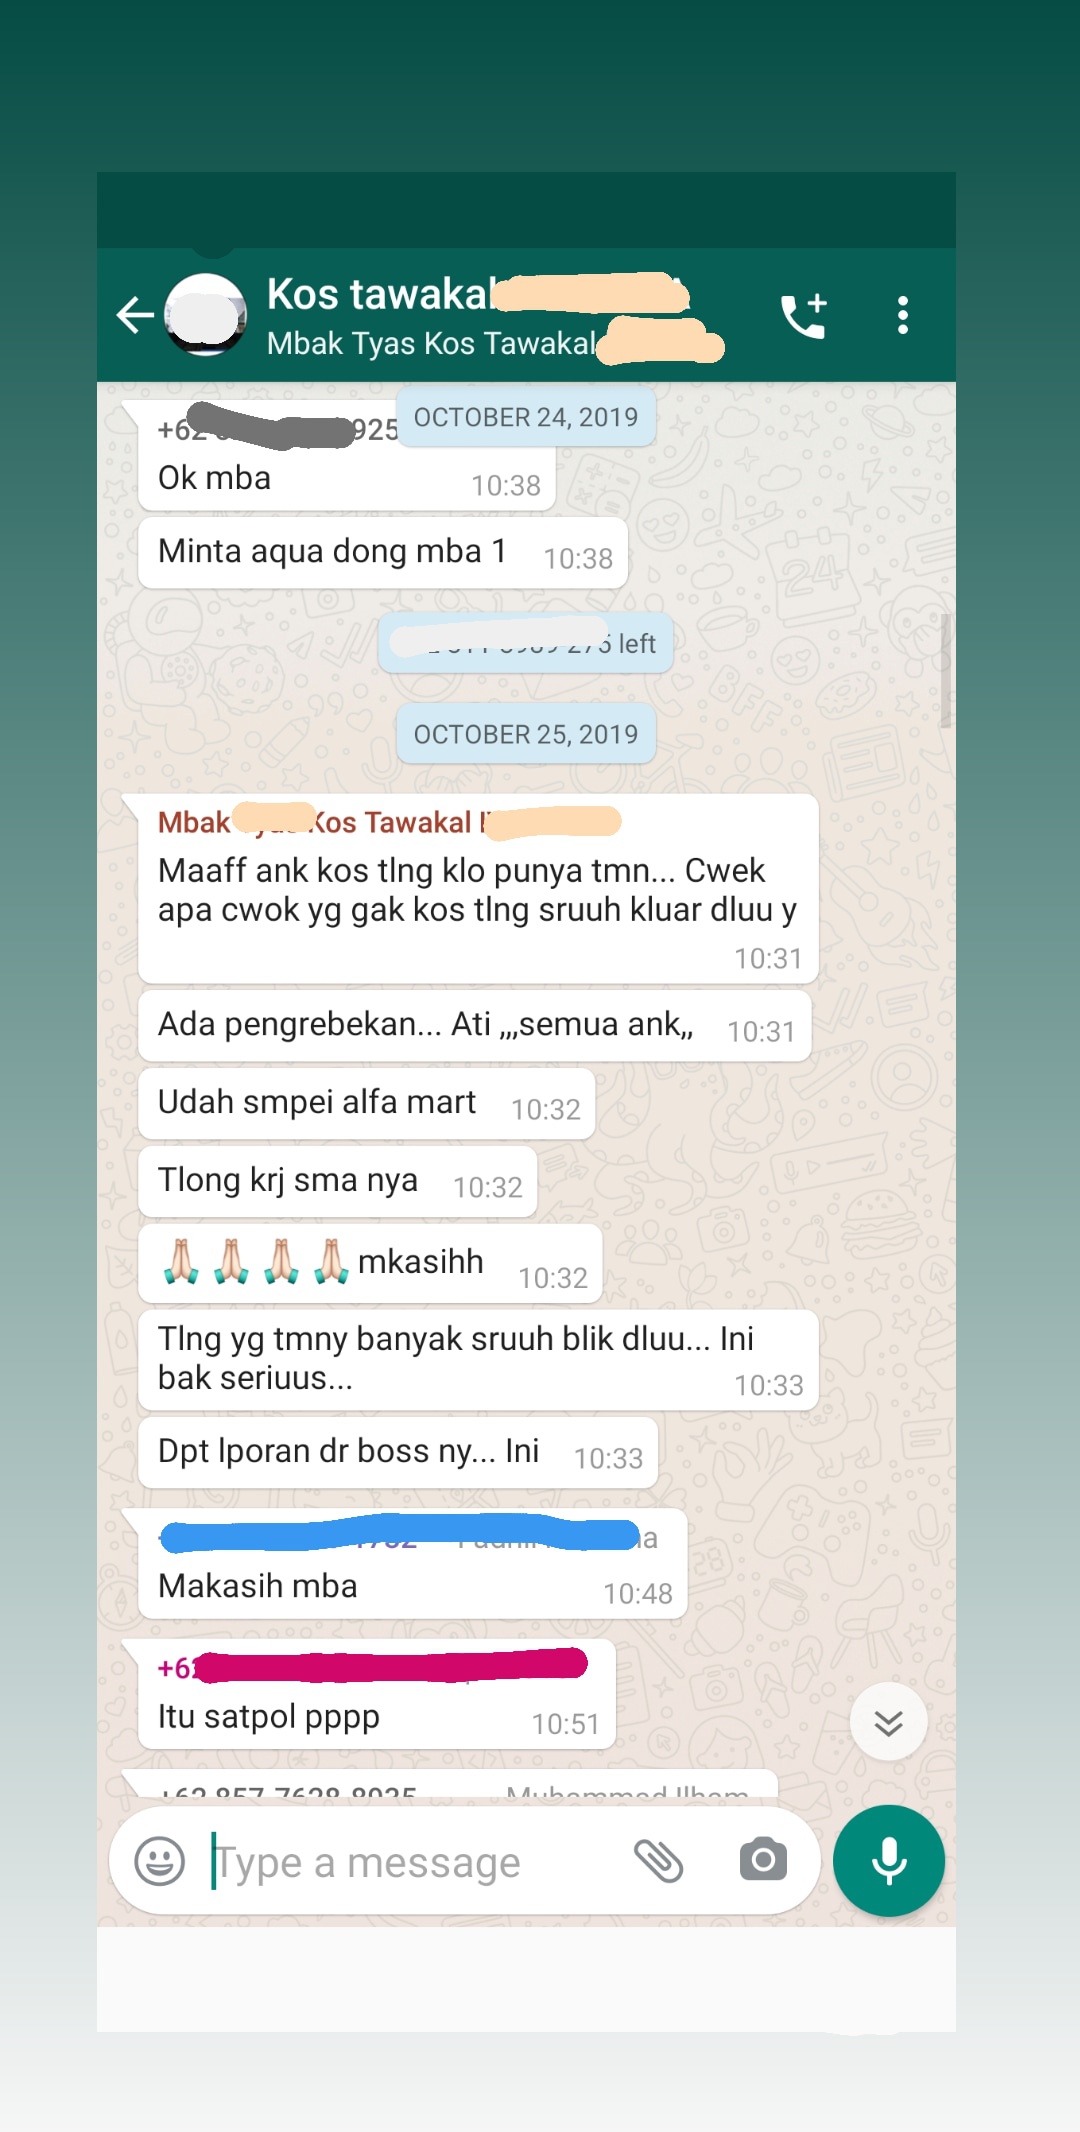Image resolution: width=1080 pixels, height=2132 pixels.
Task: Open the emoji picker
Action: (x=160, y=1862)
